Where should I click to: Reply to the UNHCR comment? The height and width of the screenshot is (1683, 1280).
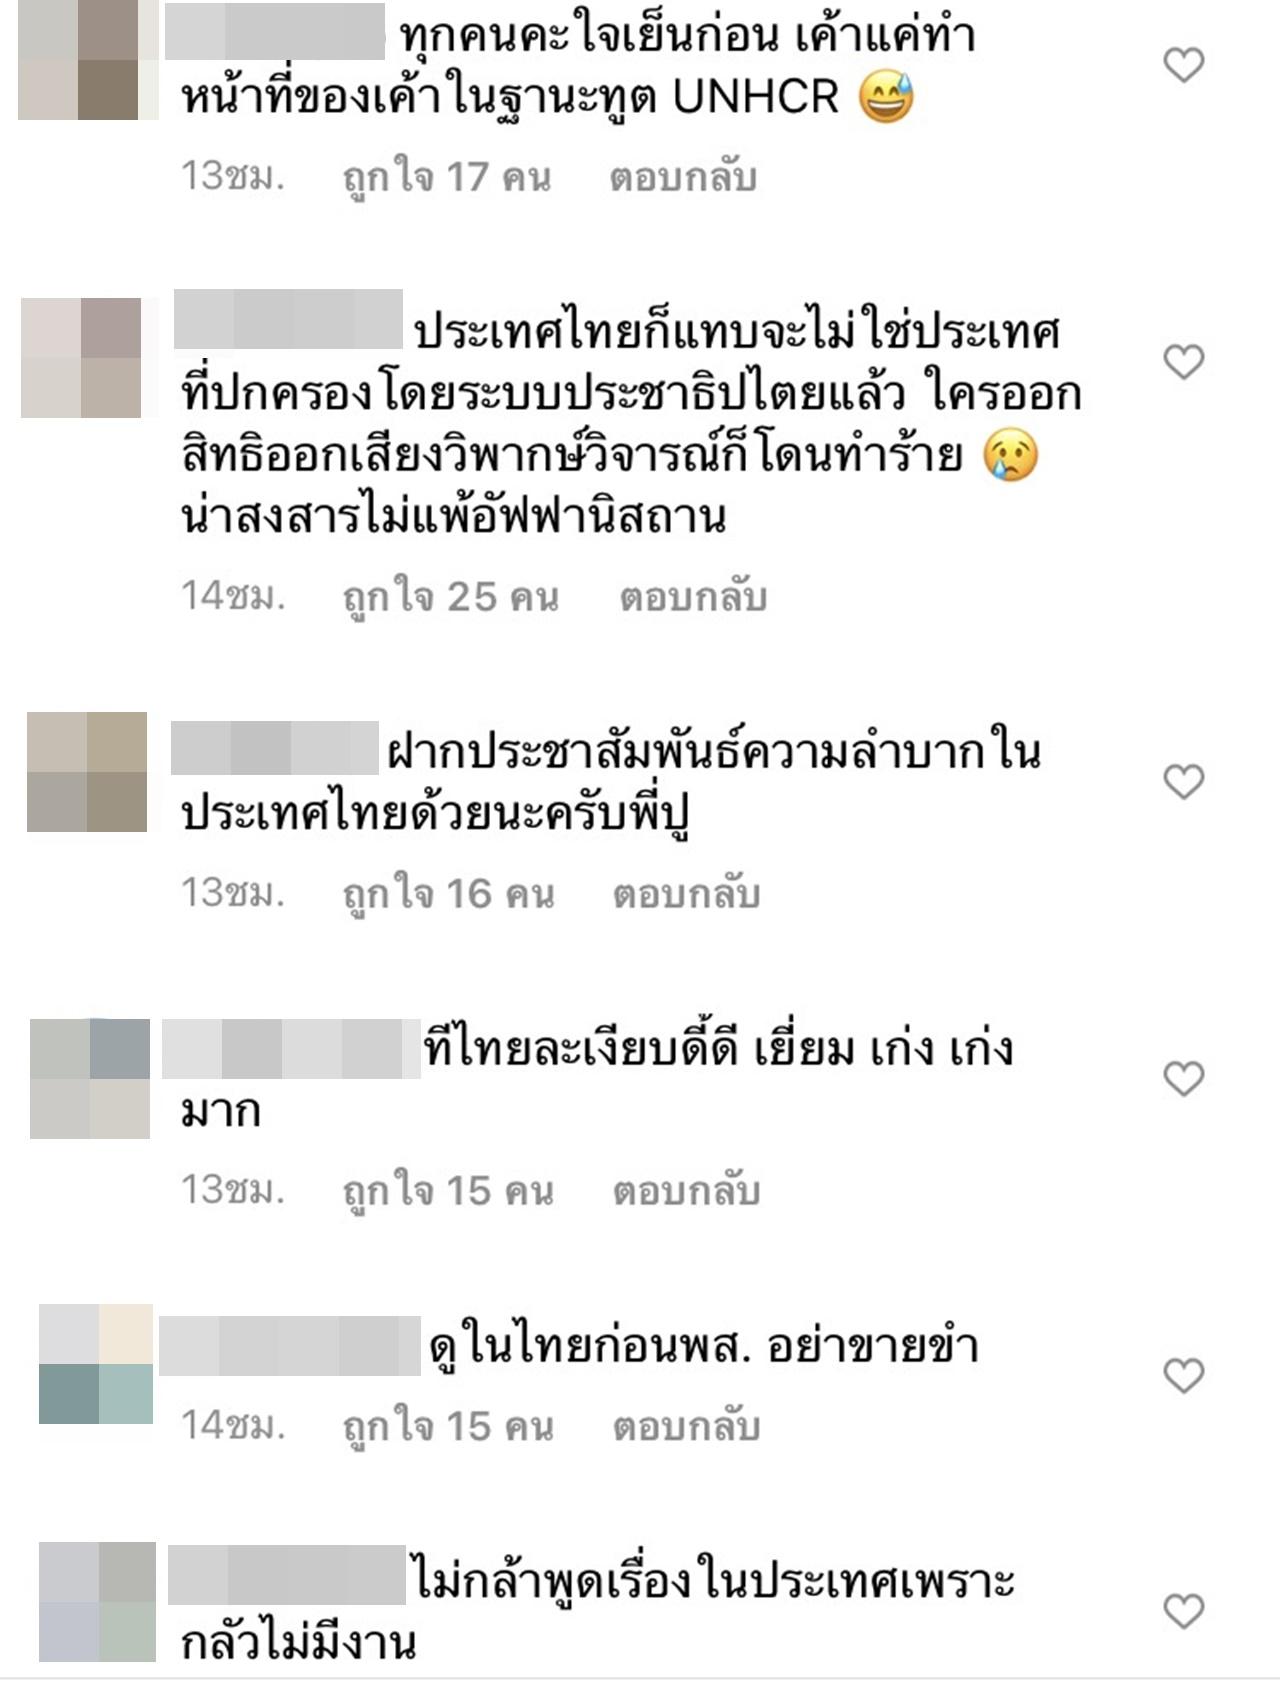click(x=683, y=177)
